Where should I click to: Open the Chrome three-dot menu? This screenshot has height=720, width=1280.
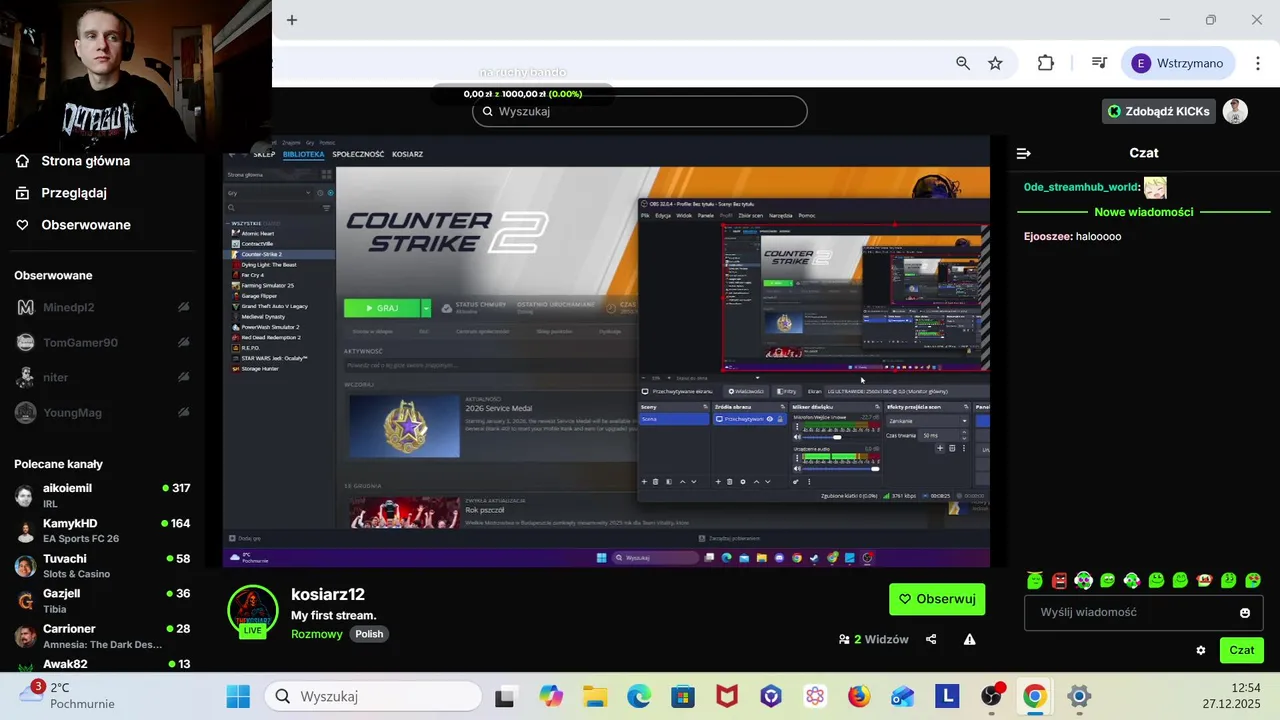pyautogui.click(x=1258, y=63)
